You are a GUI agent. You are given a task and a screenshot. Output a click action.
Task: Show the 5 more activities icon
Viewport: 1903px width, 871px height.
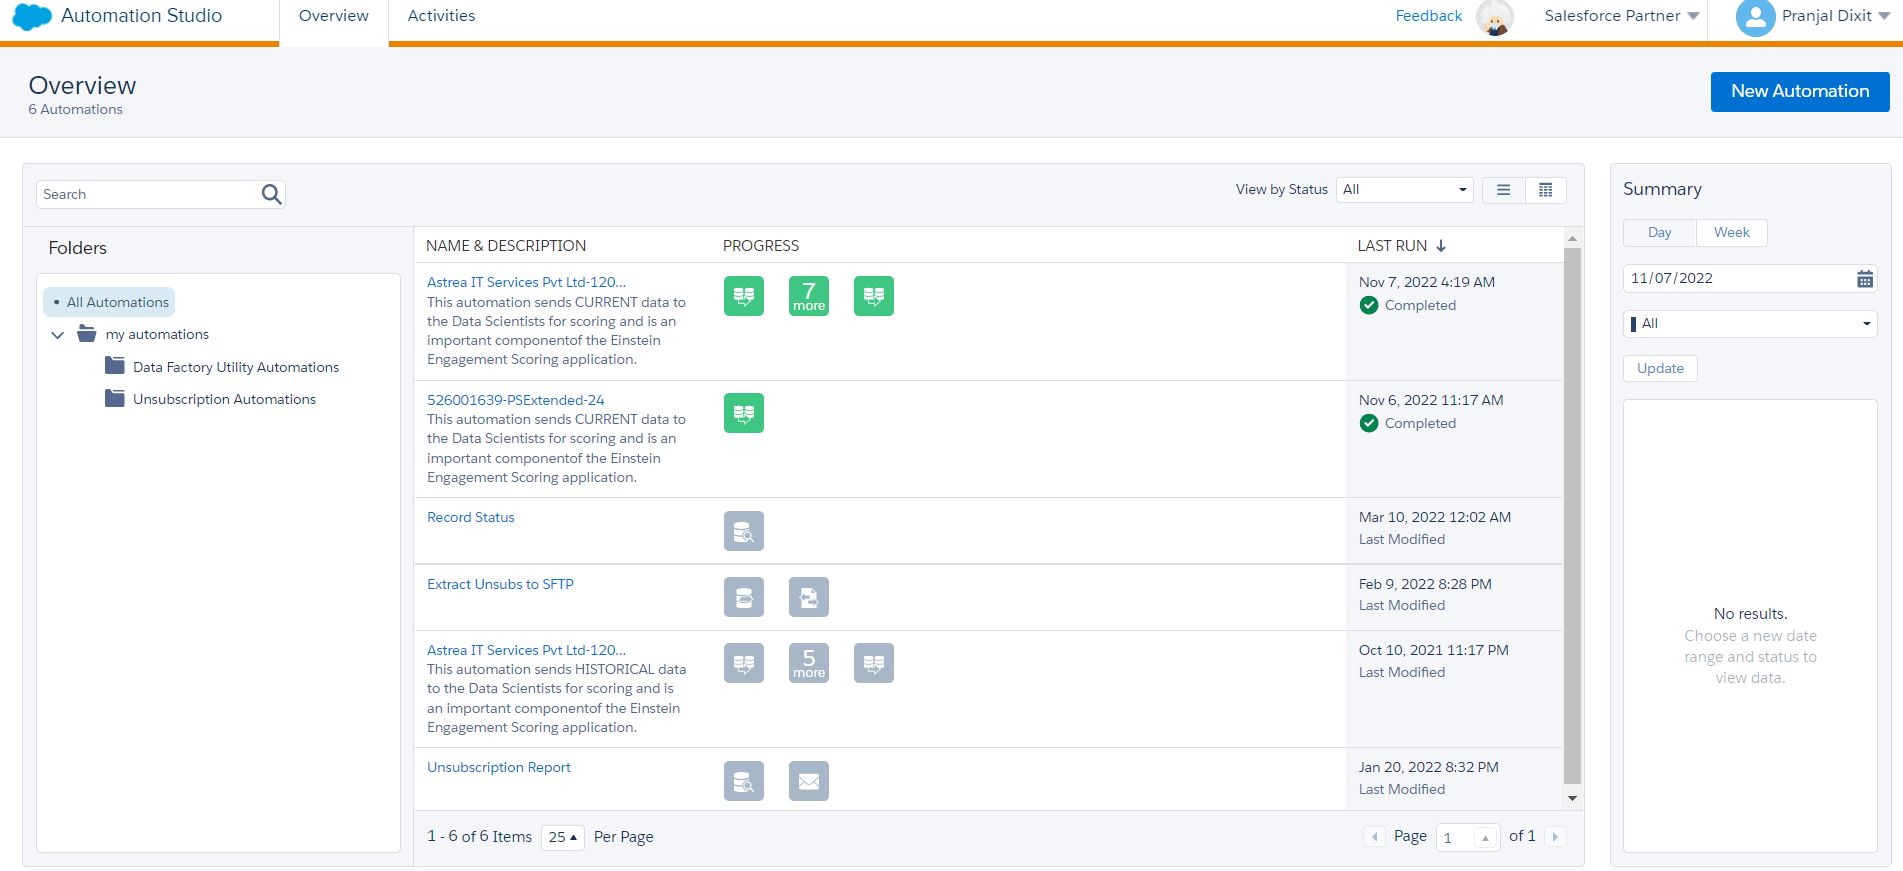809,663
